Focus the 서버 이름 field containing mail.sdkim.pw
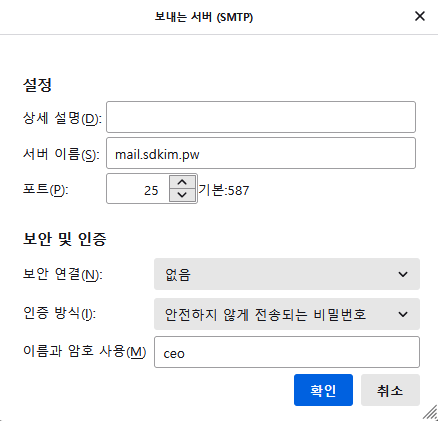438x421 pixels. tap(261, 153)
